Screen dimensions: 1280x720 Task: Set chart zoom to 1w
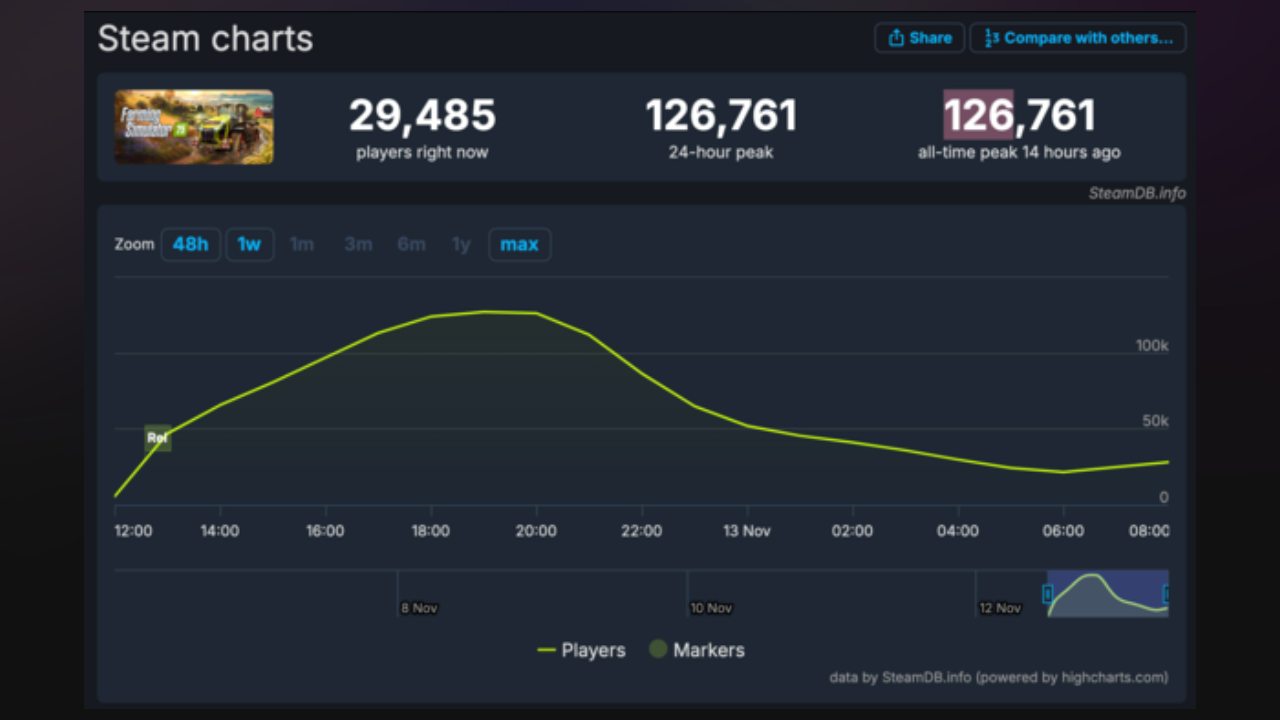(249, 244)
